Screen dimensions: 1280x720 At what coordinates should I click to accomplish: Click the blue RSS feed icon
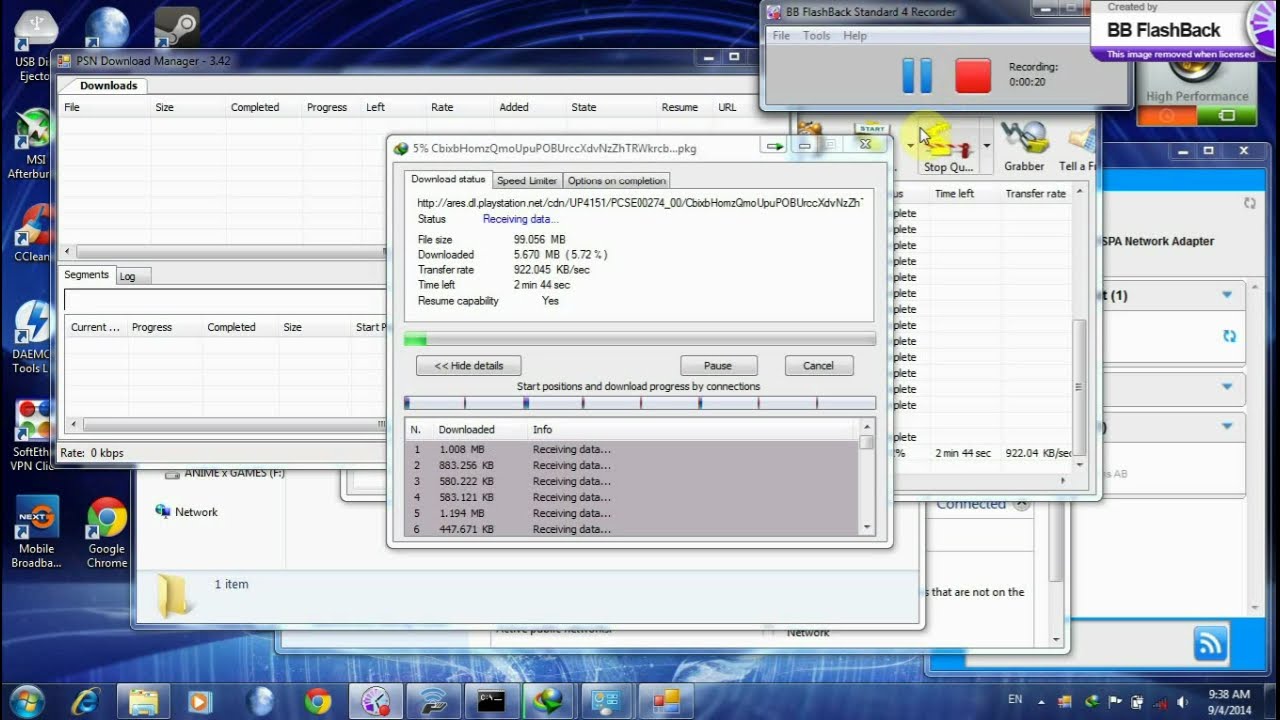pyautogui.click(x=1210, y=643)
